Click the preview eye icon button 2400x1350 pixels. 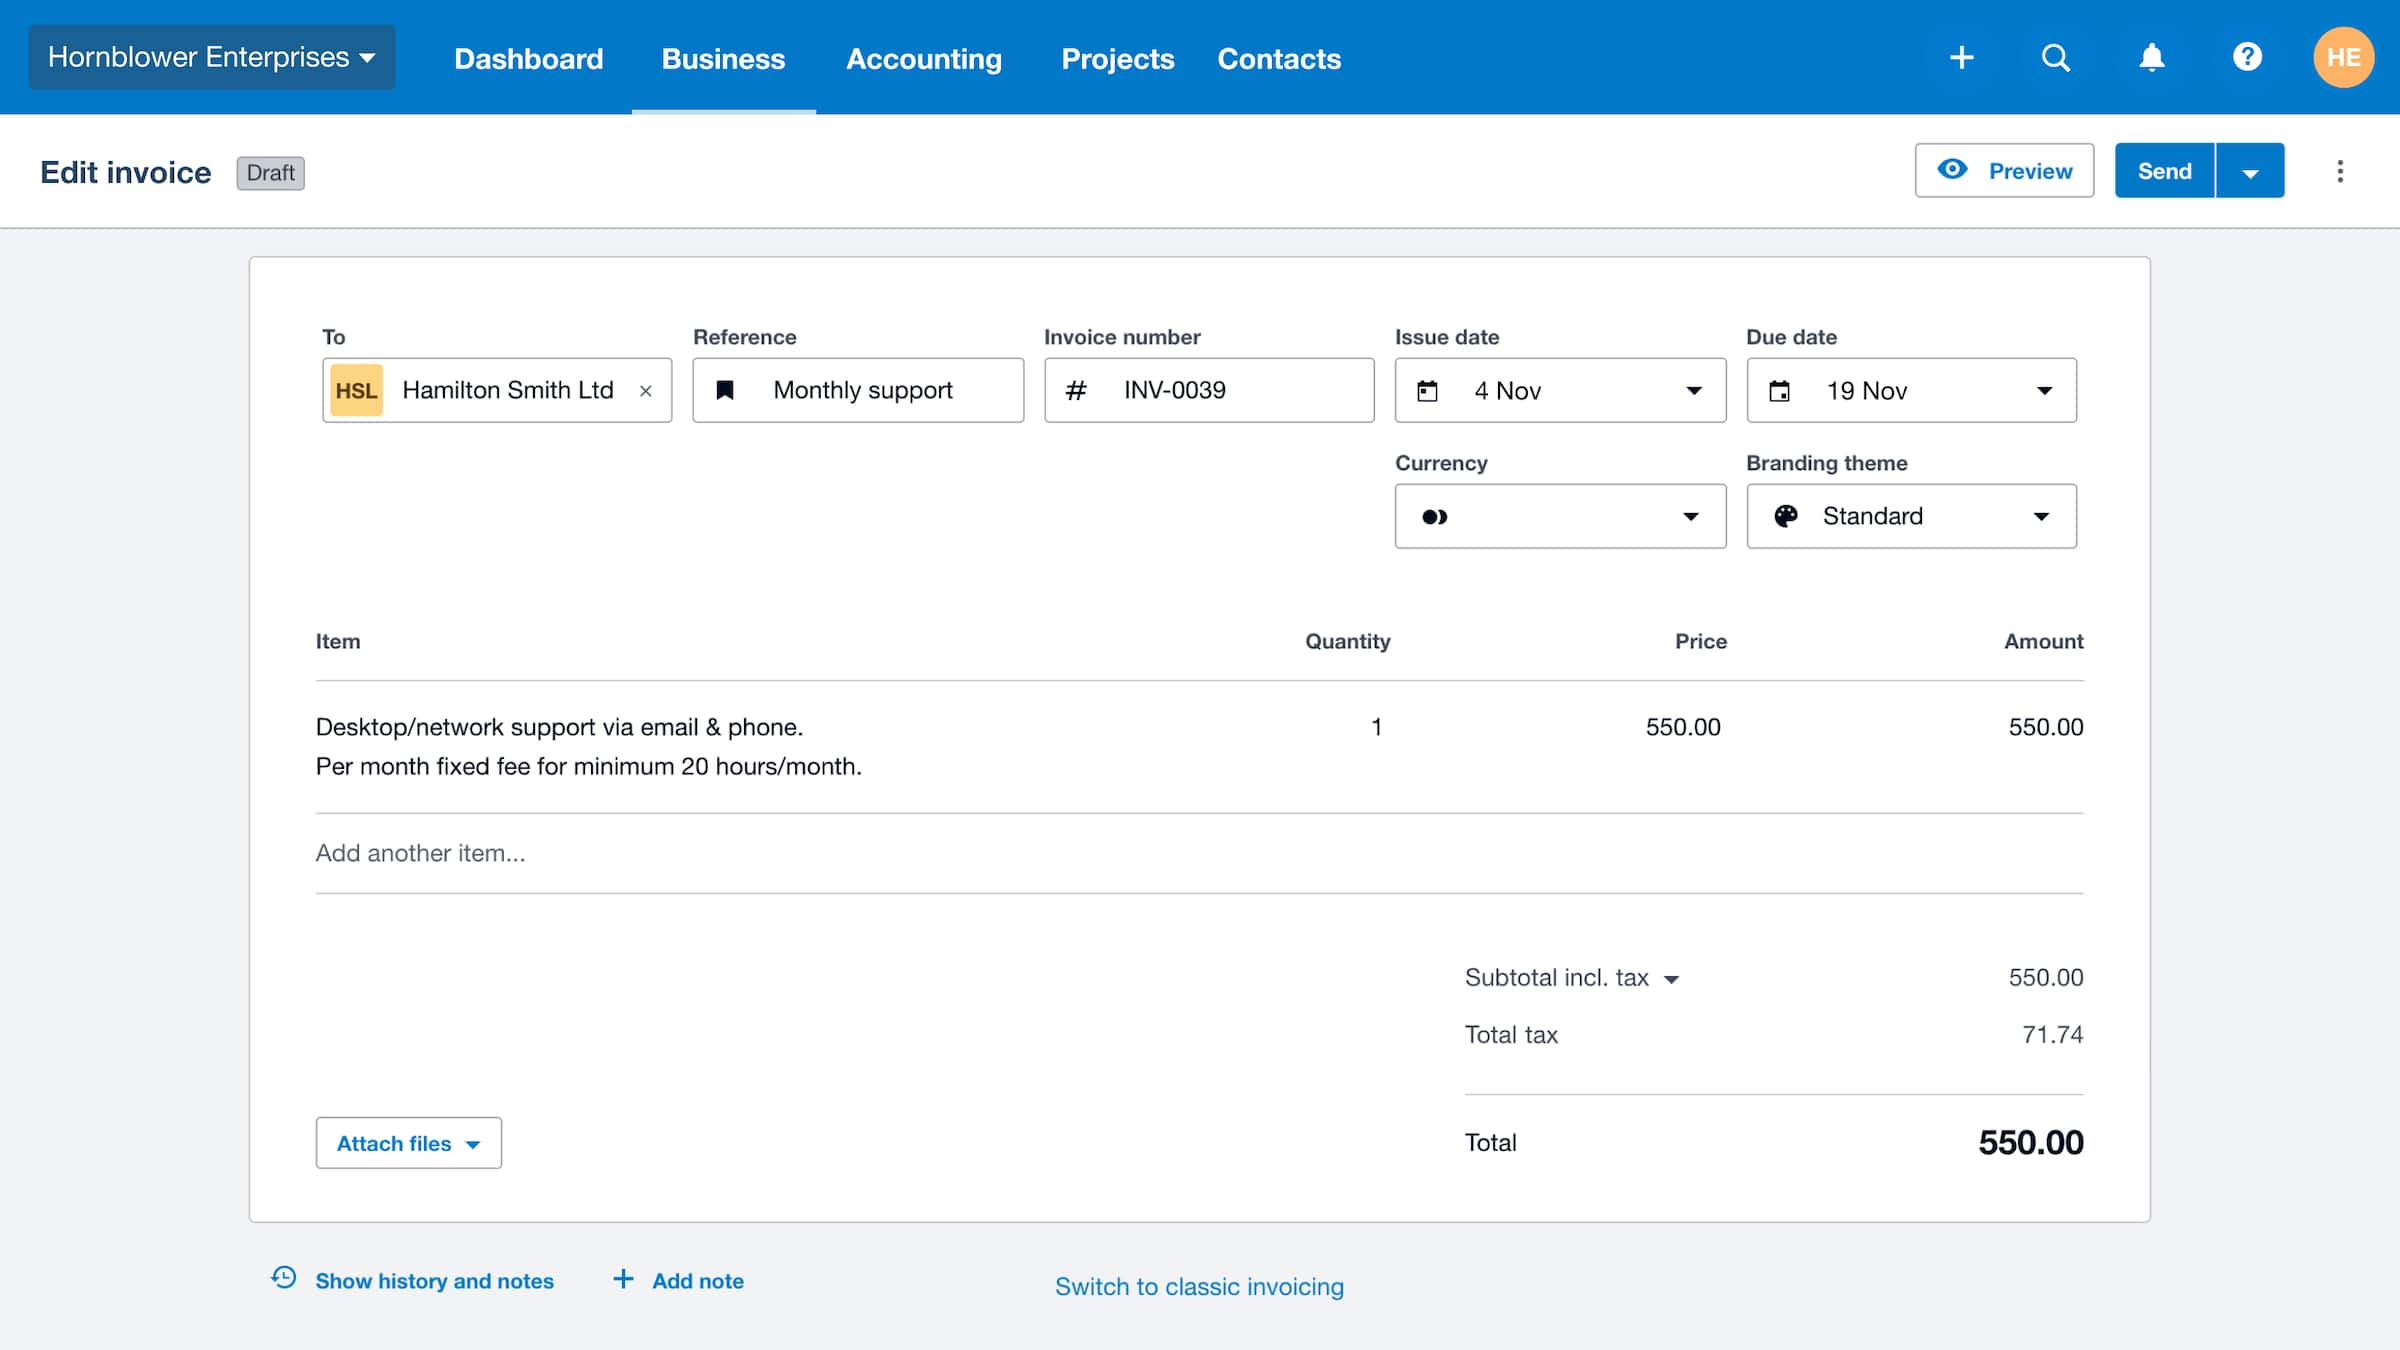tap(1950, 170)
